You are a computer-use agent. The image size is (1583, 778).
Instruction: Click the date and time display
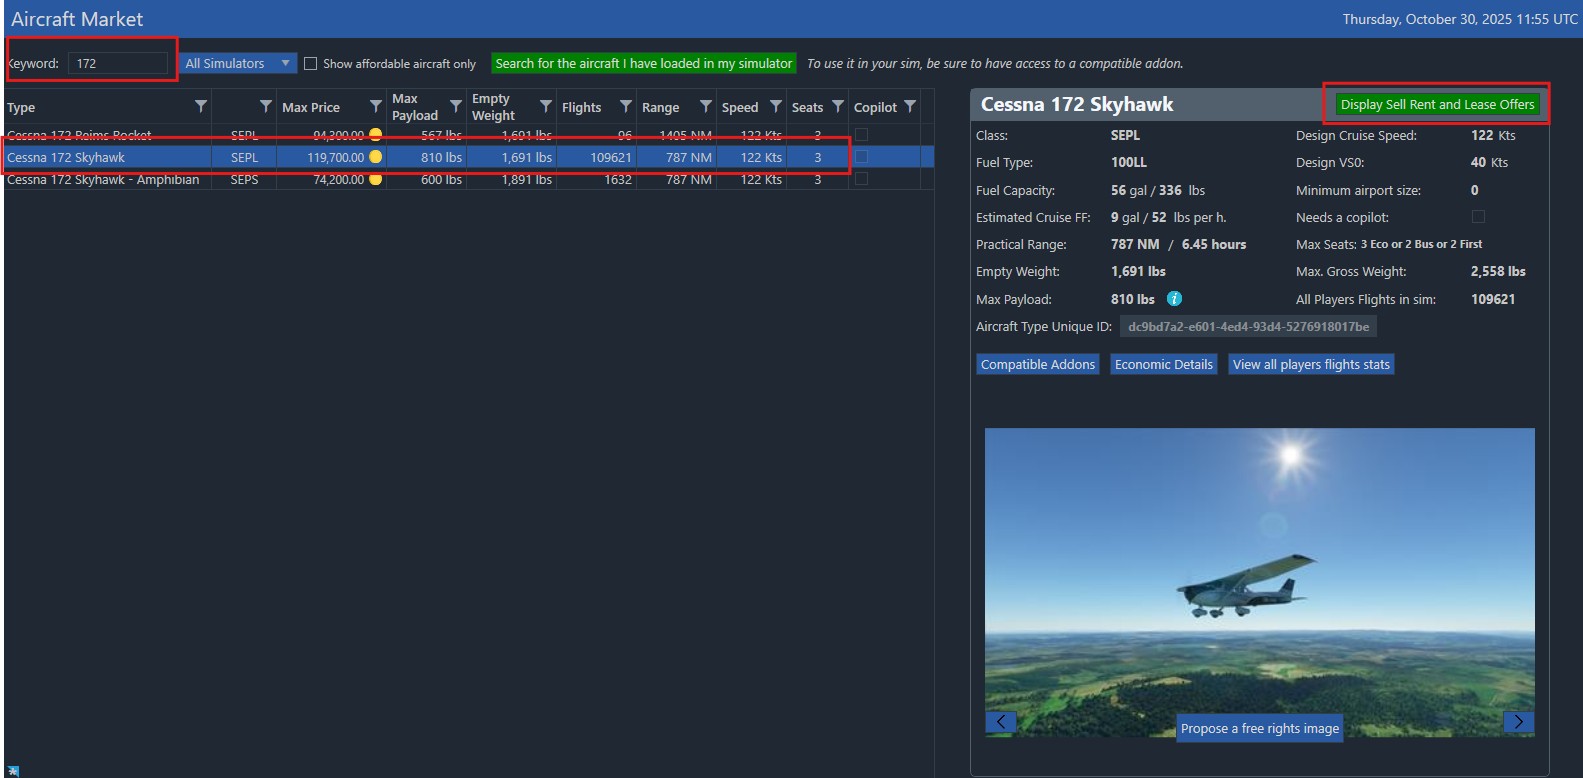coord(1460,19)
